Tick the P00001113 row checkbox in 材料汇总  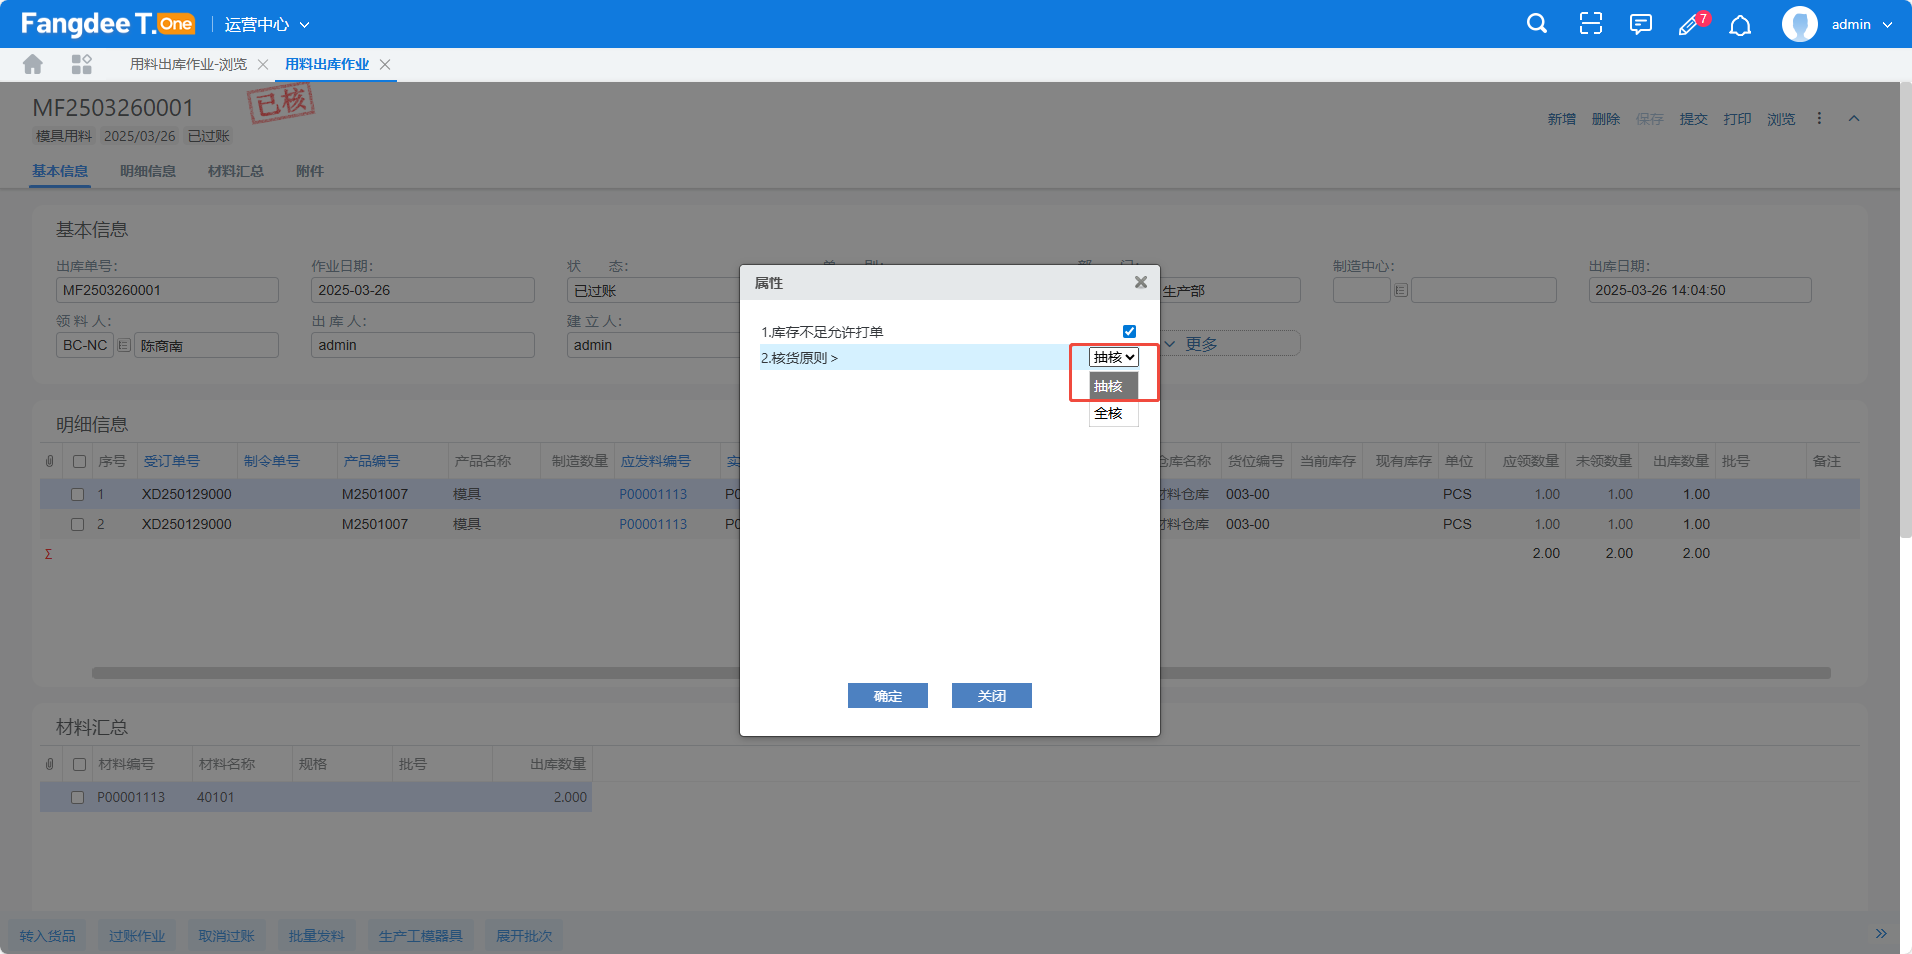point(77,798)
